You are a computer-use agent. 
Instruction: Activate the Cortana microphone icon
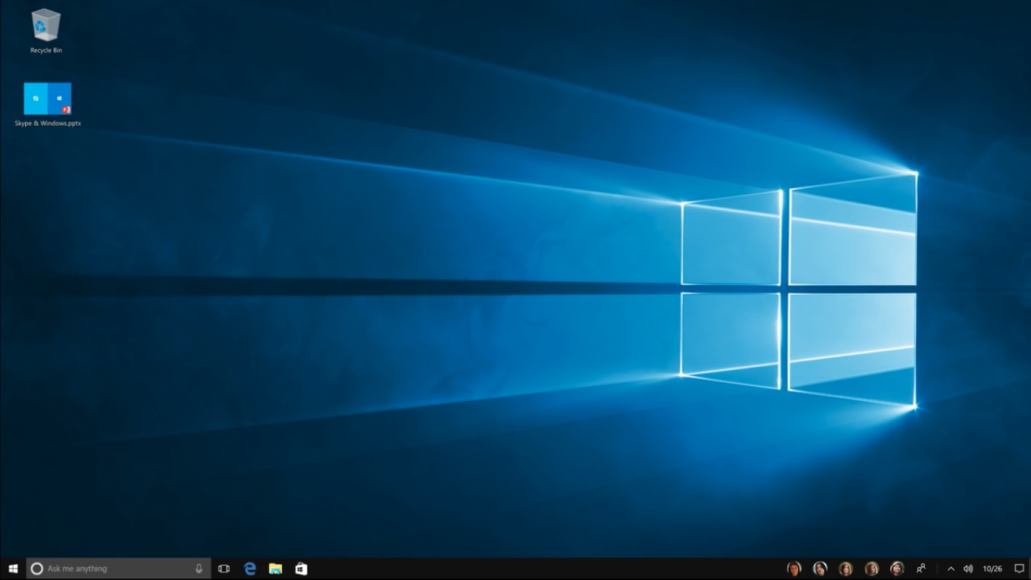199,569
